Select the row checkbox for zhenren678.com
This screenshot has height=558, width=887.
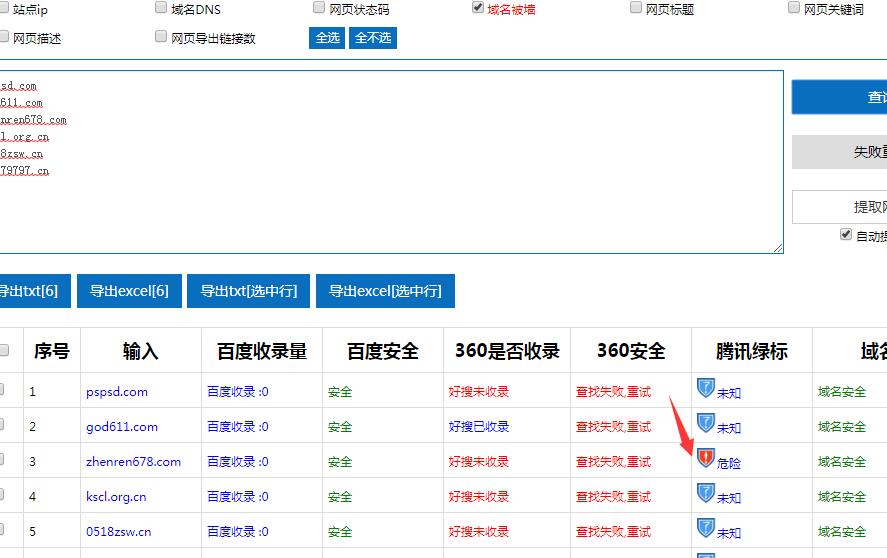3,461
